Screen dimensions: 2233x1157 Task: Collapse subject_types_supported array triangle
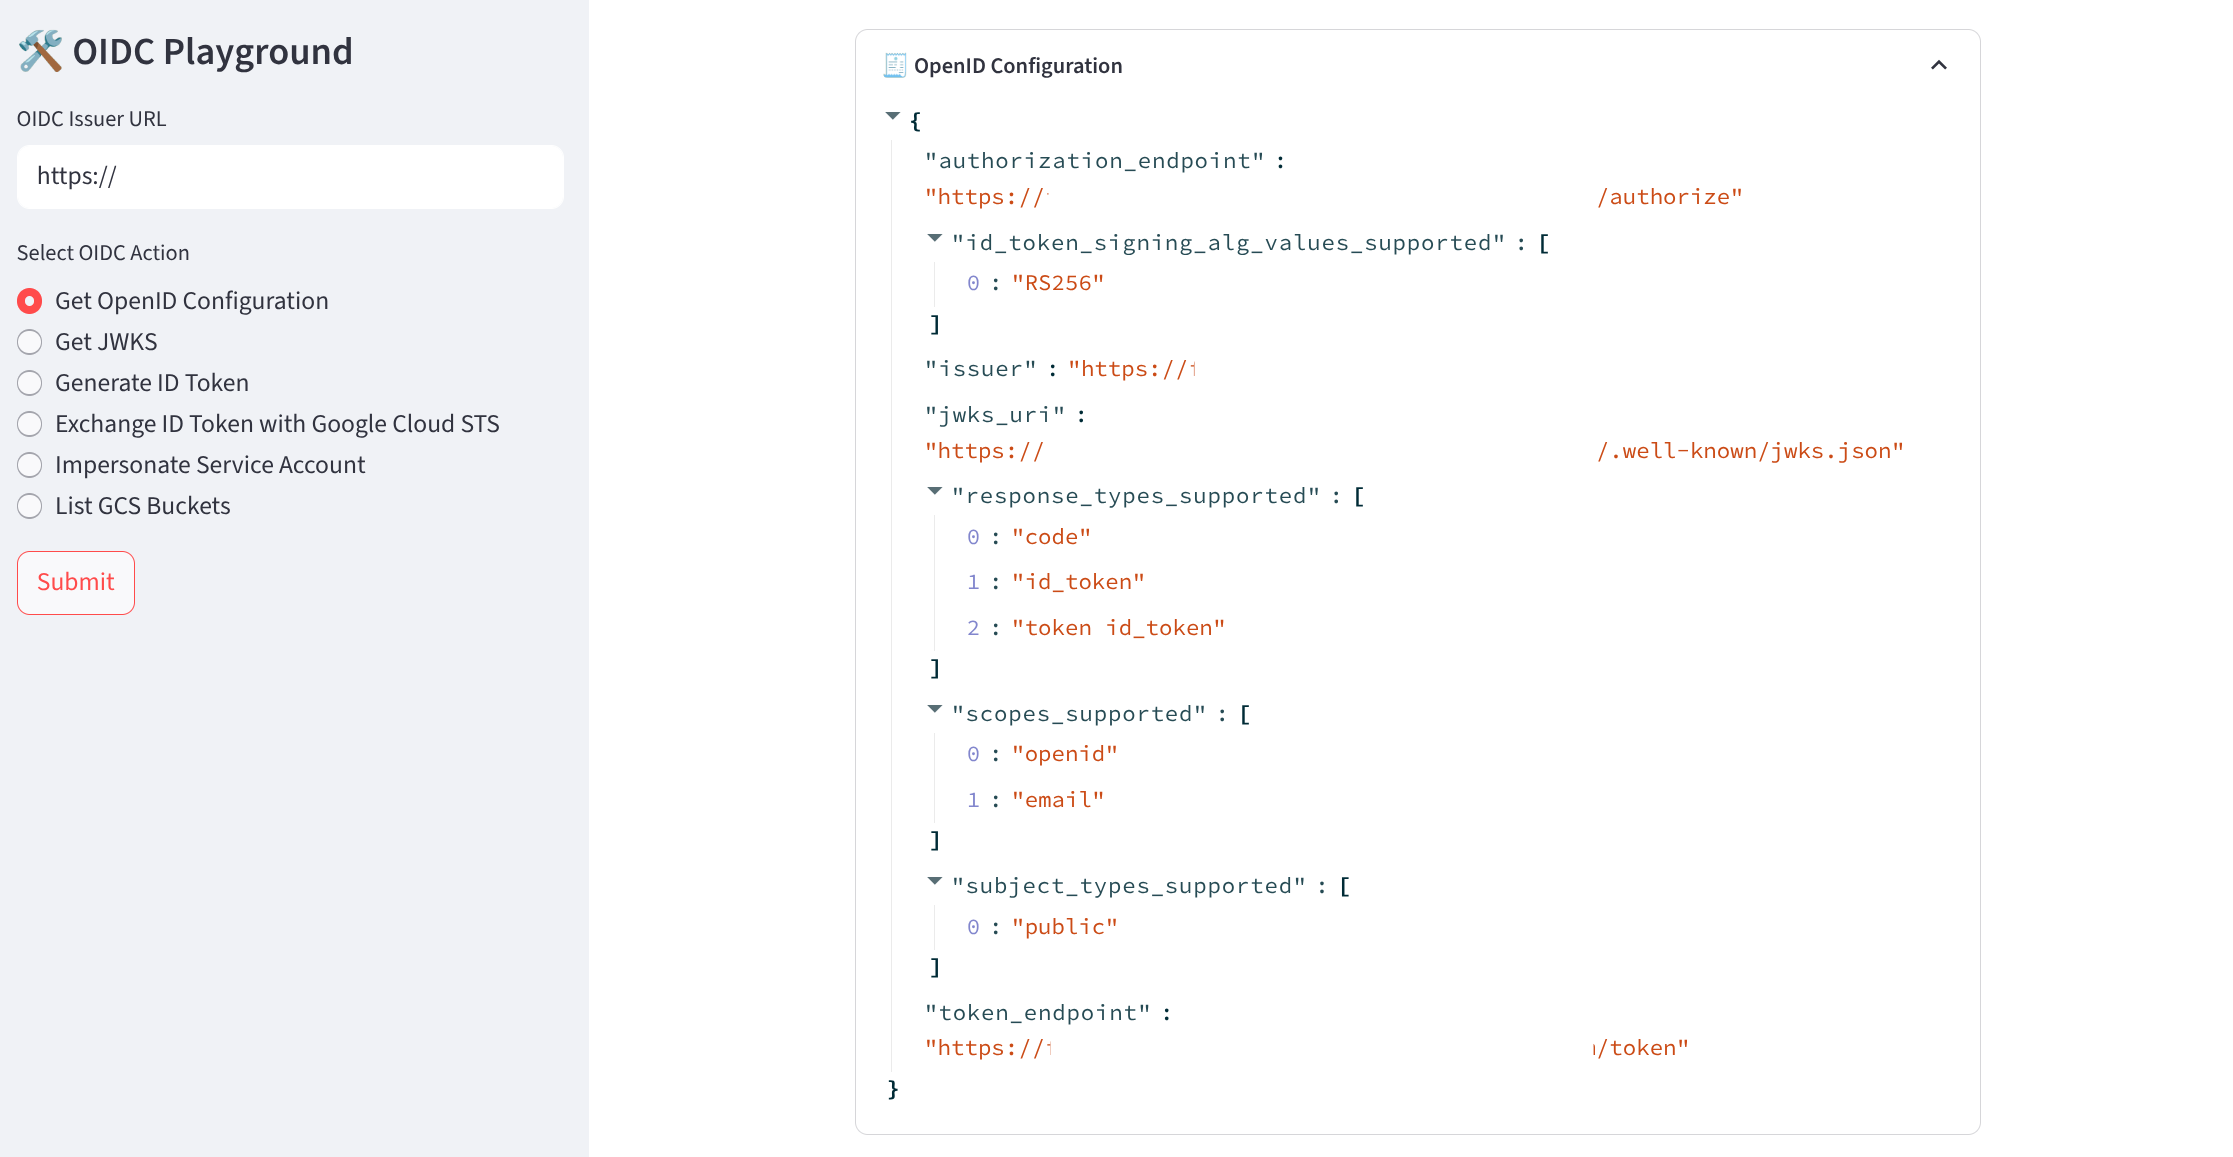pos(935,882)
